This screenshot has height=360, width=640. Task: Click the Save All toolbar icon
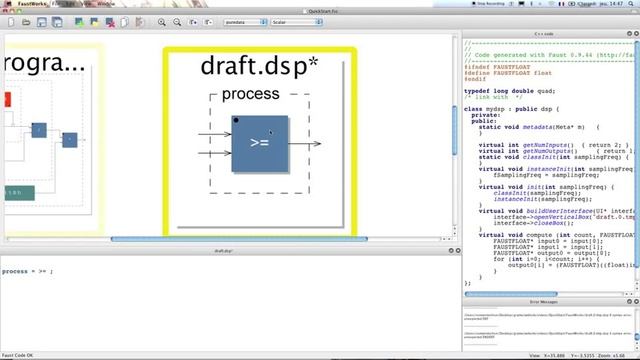click(x=57, y=22)
